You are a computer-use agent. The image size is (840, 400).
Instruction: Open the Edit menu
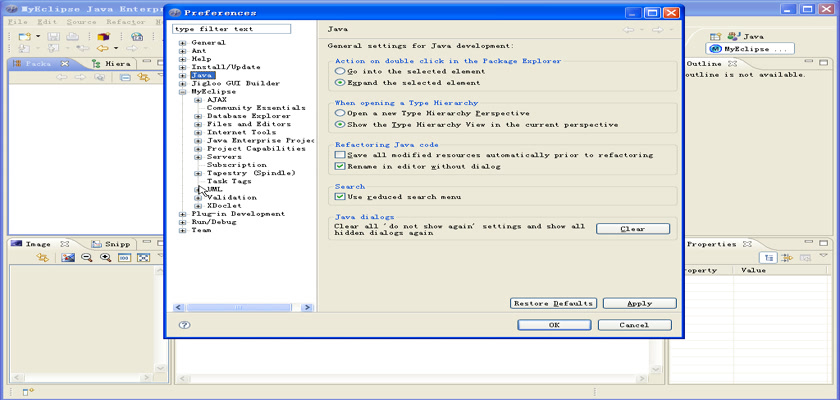[x=47, y=22]
